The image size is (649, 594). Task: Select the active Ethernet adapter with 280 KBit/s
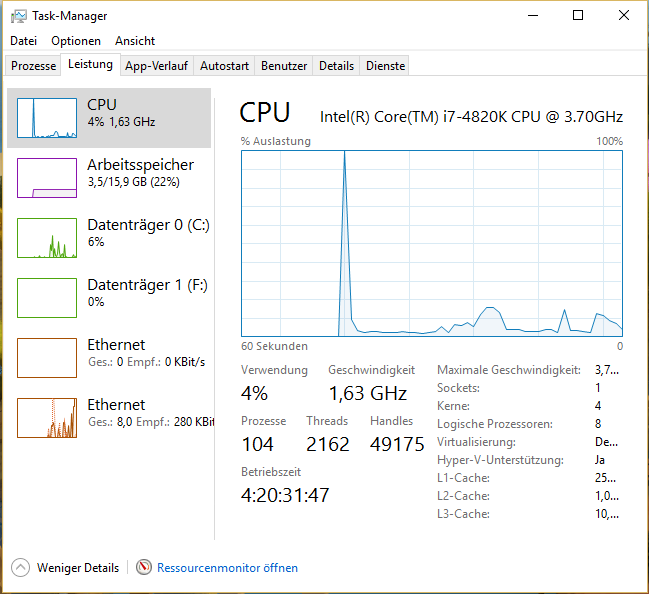point(47,418)
